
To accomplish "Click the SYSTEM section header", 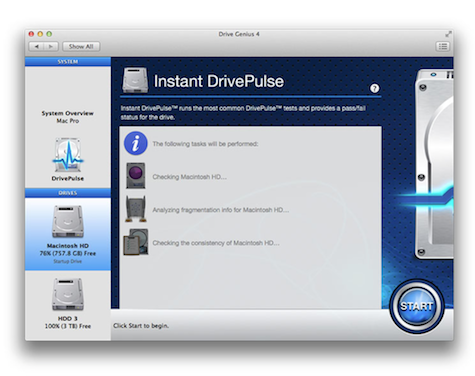I will tap(68, 62).
